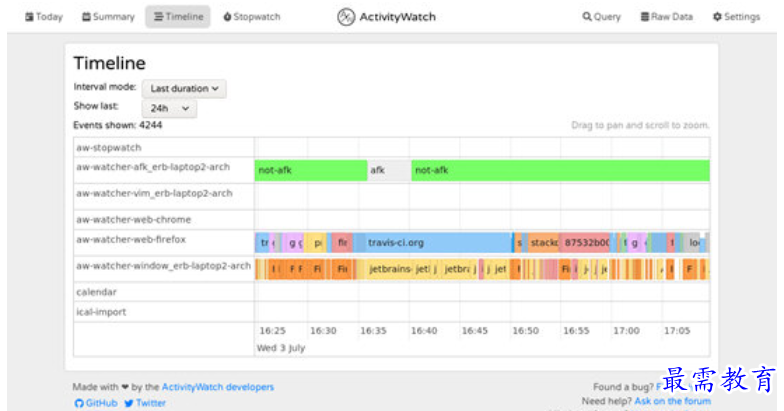Open the Query page
Viewport: 784px width, 411px height.
pos(602,17)
